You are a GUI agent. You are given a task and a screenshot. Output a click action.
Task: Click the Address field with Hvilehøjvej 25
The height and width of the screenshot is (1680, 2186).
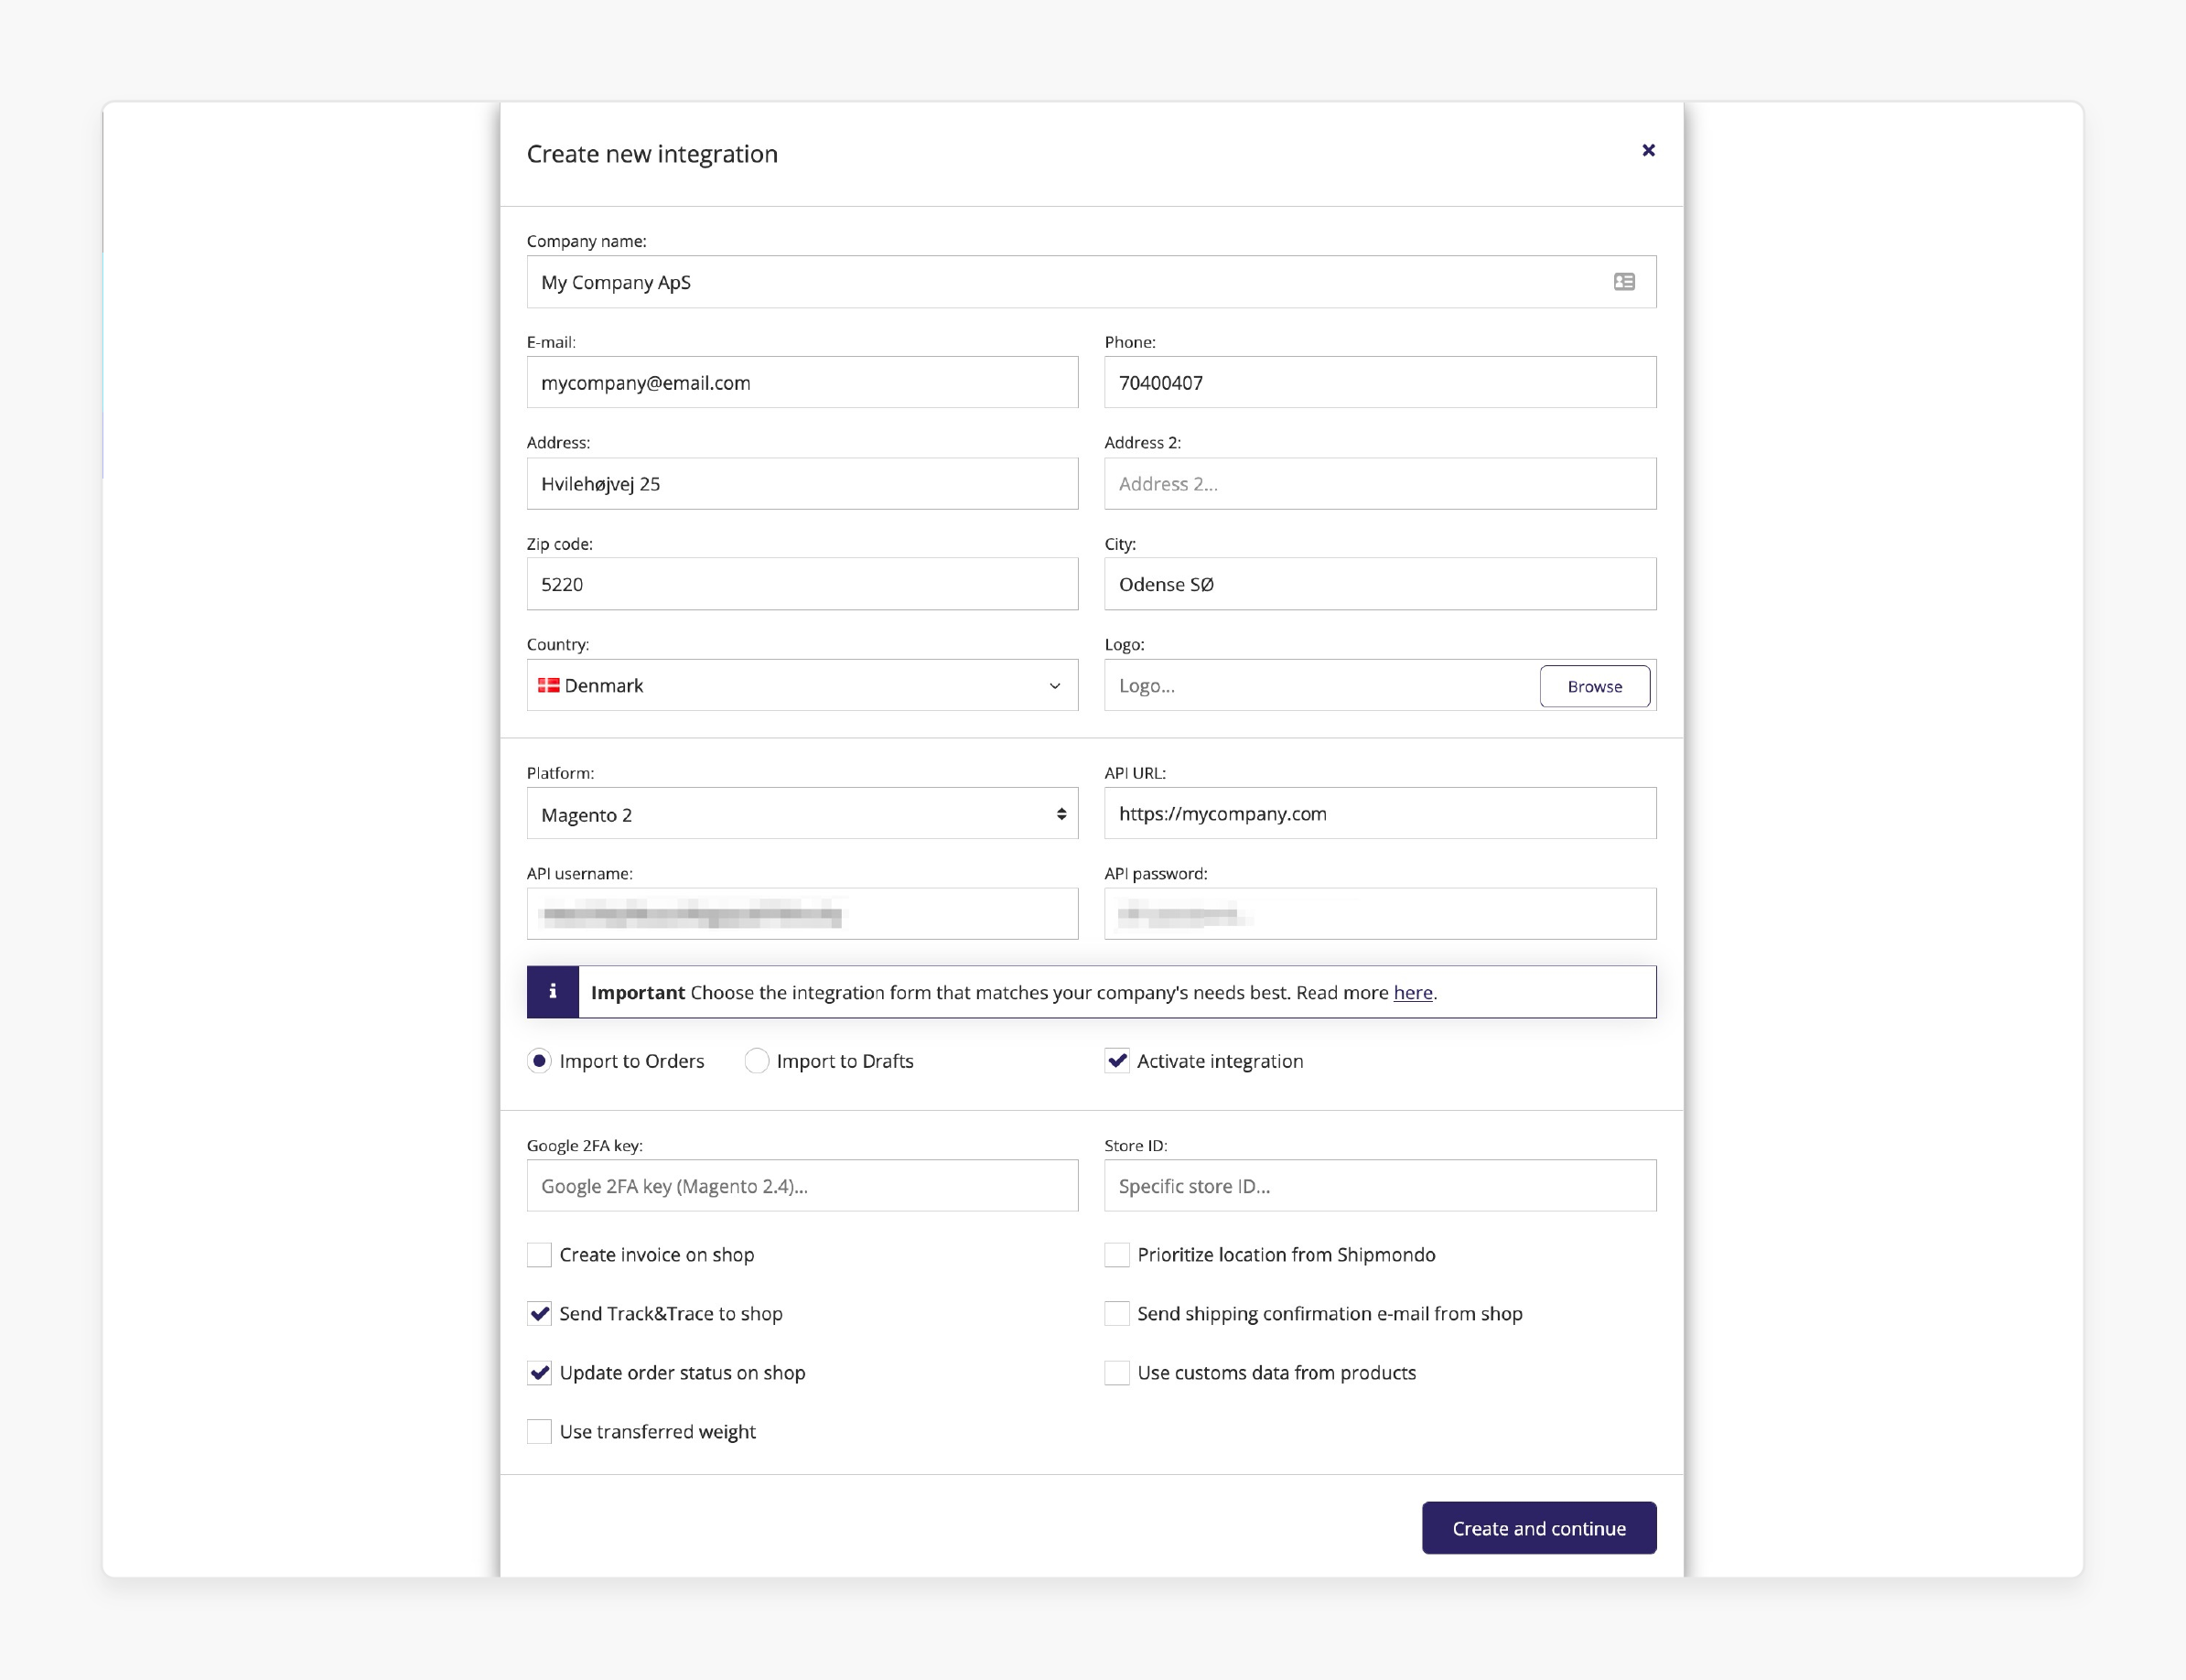802,484
